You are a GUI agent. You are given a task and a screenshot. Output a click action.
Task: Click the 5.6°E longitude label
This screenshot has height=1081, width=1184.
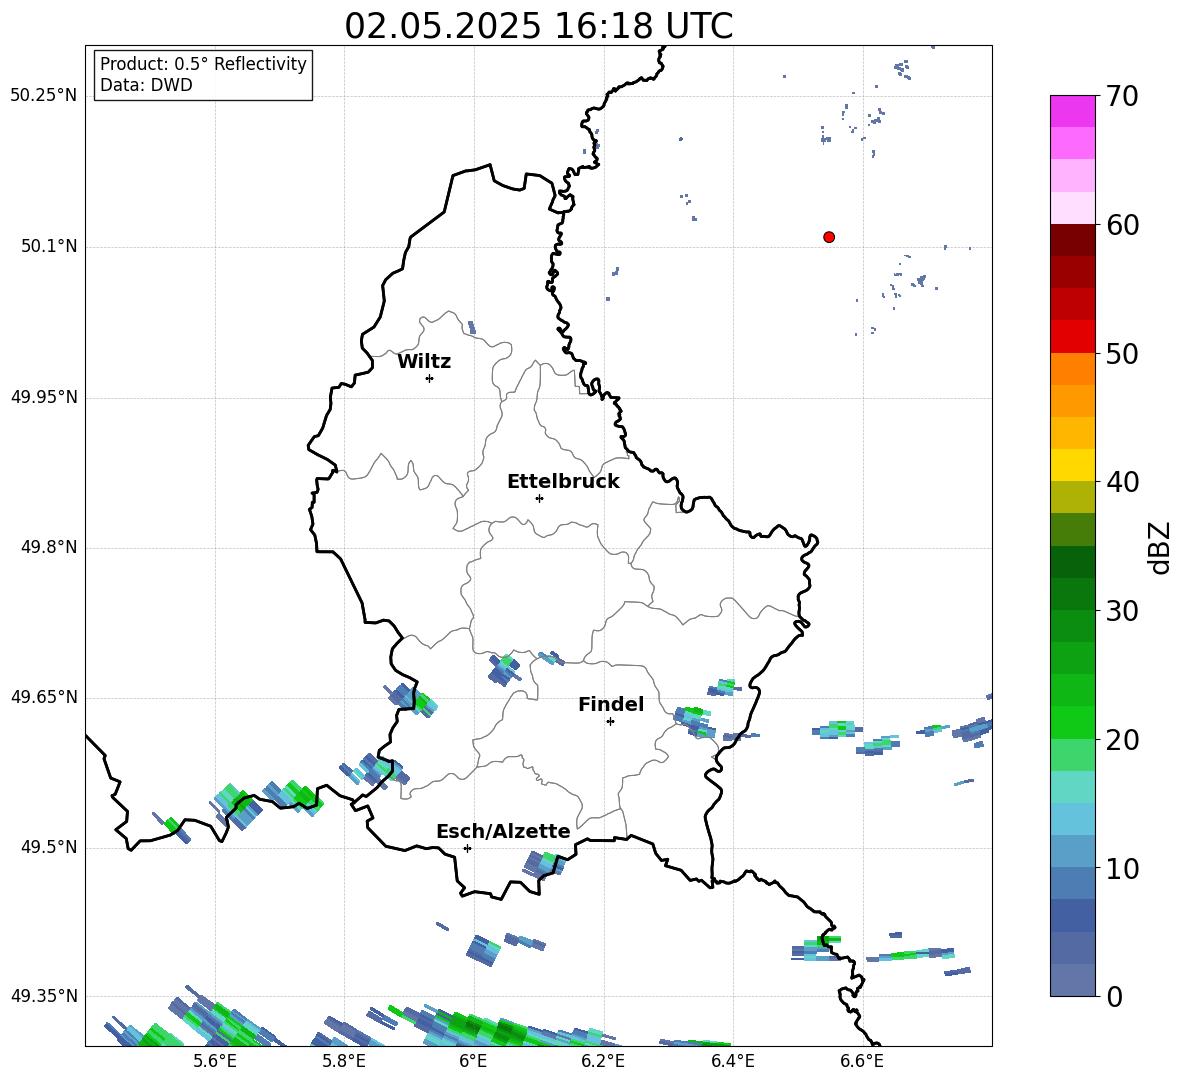click(215, 1061)
